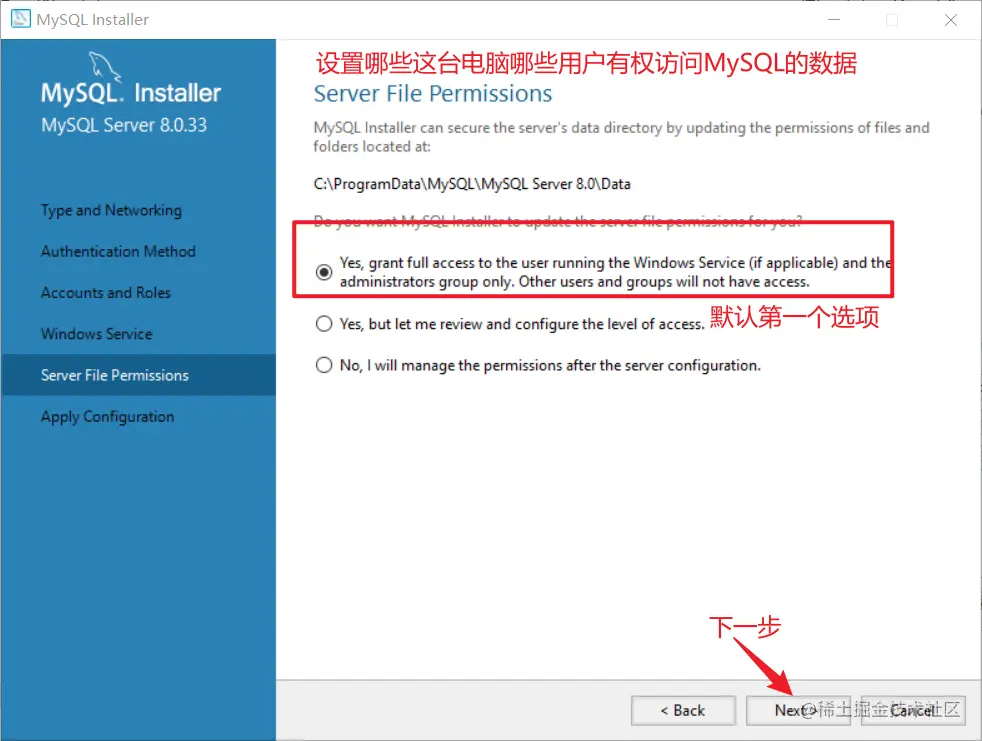Minimize the MySQL Installer window
This screenshot has height=741, width=982.
coord(834,19)
